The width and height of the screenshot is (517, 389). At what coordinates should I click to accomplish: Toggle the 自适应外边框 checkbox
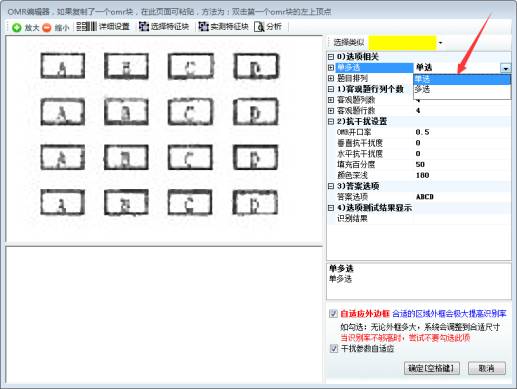click(x=333, y=314)
